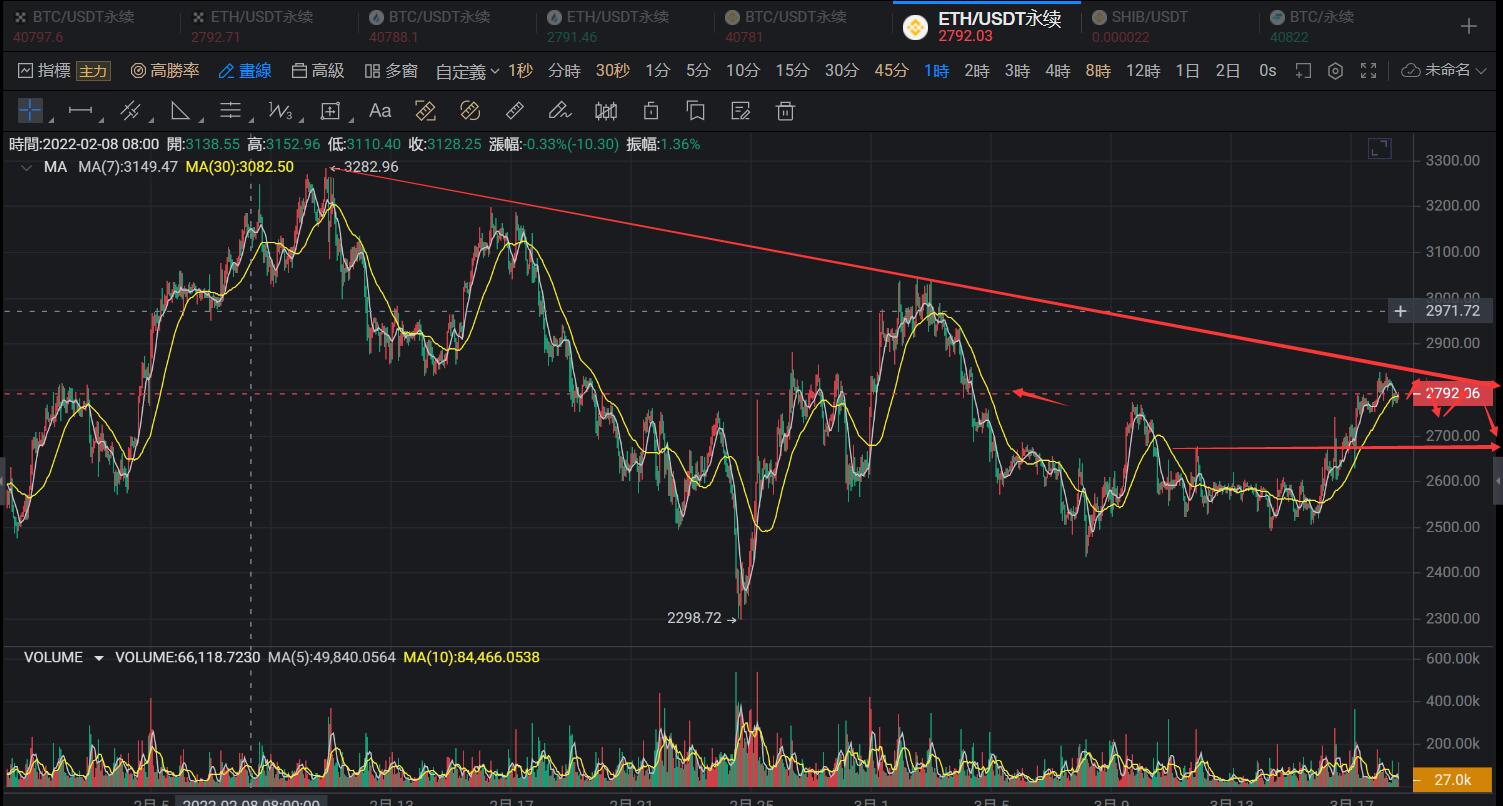Choose the Aa text annotation tool
This screenshot has width=1503, height=806.
tap(380, 110)
